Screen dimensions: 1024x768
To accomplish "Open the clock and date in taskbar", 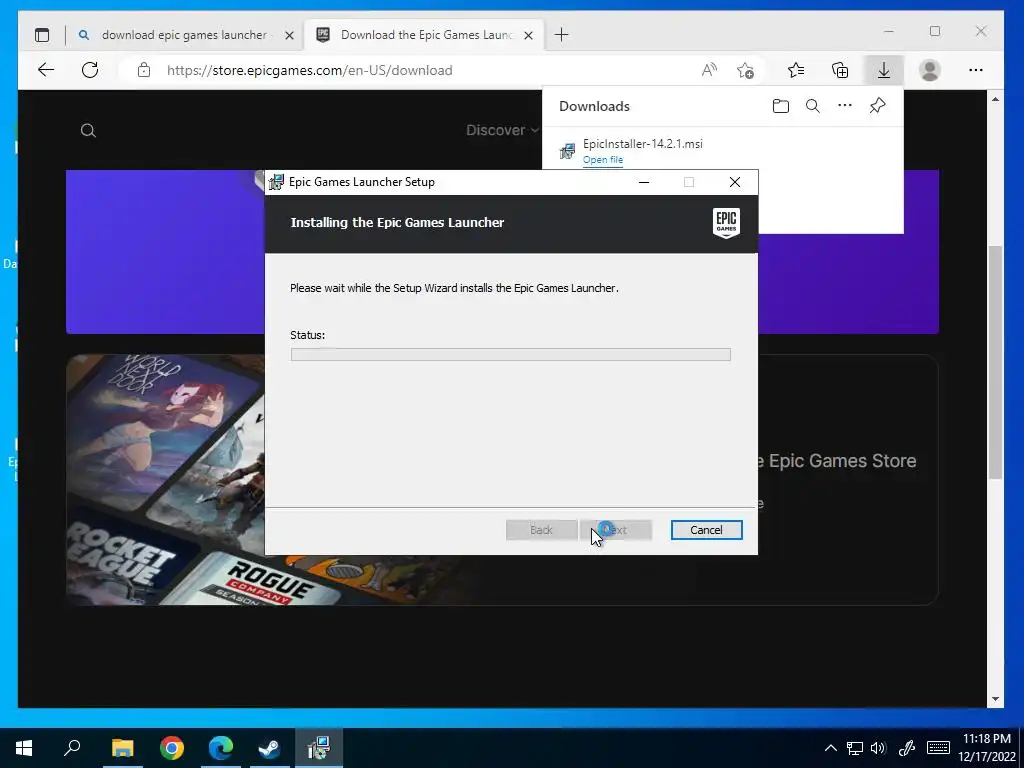I will (x=986, y=748).
